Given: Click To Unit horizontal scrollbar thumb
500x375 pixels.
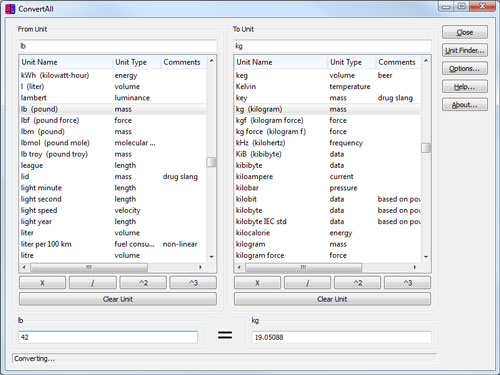Looking at the screenshot, I should pos(304,267).
